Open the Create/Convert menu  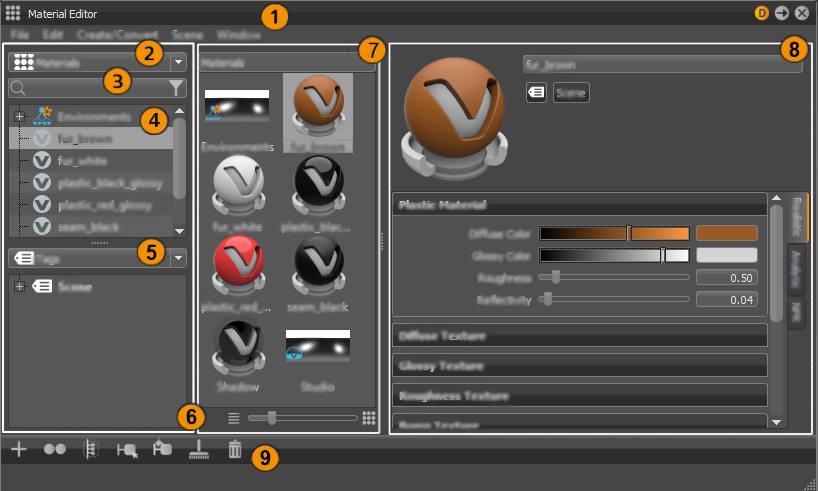coord(118,34)
